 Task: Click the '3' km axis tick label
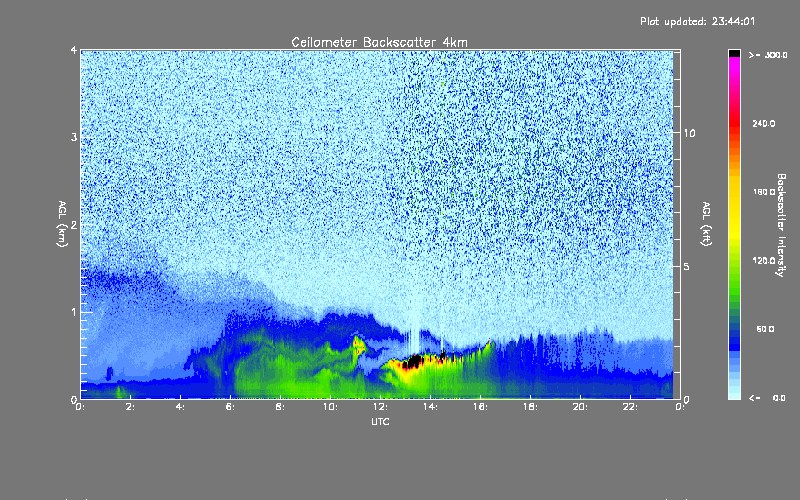pos(74,137)
